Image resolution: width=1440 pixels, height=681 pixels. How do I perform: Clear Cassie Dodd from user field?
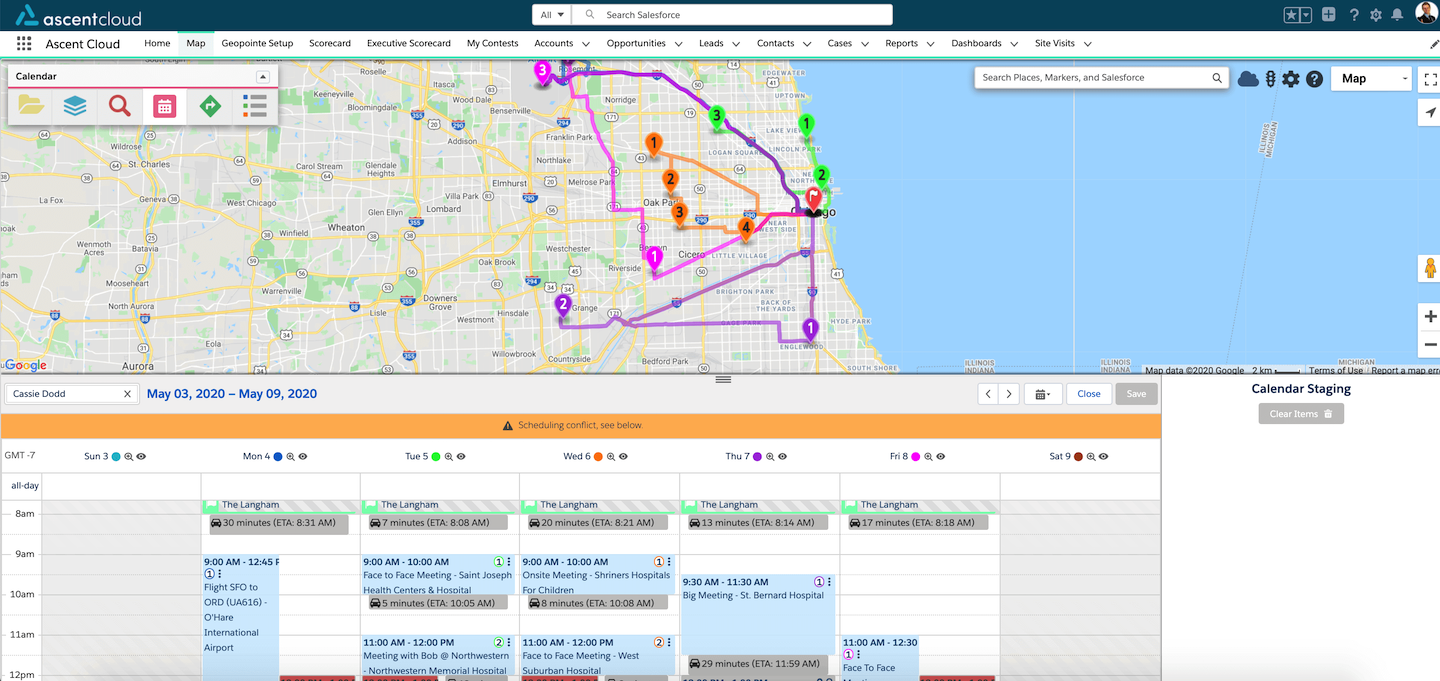pyautogui.click(x=127, y=394)
